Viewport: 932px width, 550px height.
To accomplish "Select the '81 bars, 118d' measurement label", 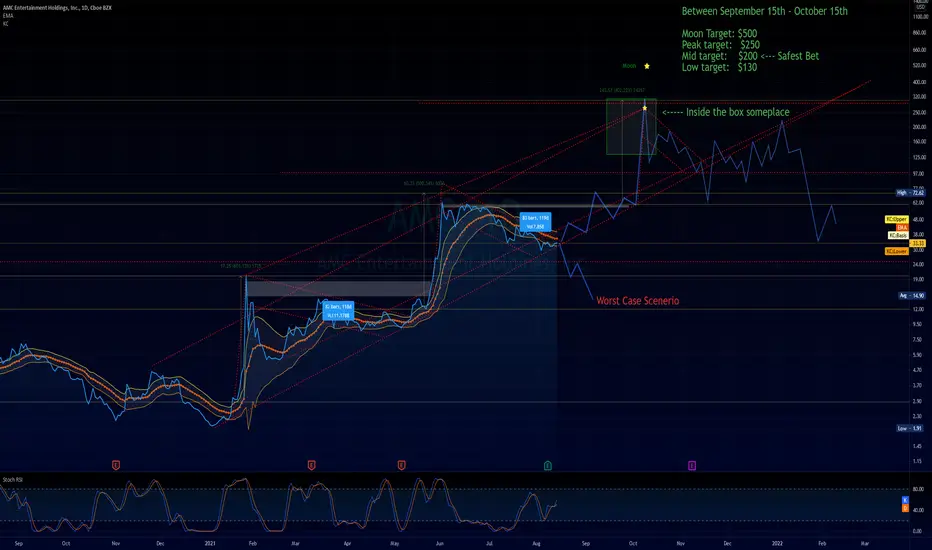I will click(338, 310).
